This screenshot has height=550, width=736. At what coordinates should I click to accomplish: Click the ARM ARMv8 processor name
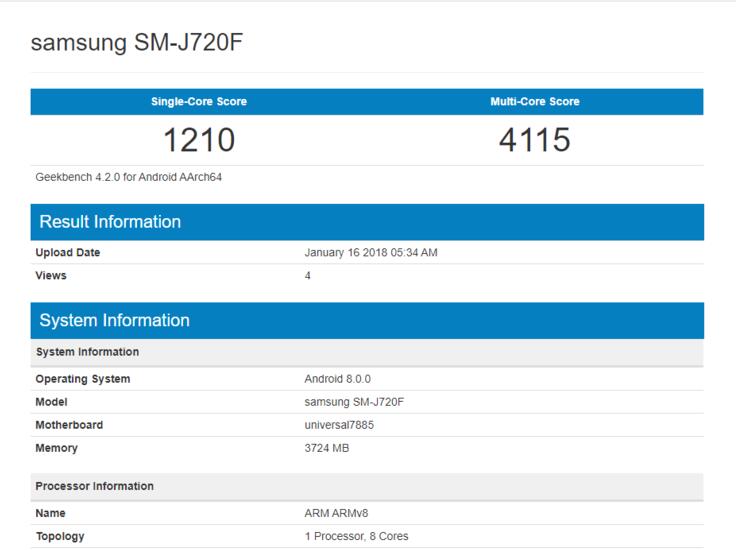pyautogui.click(x=336, y=513)
